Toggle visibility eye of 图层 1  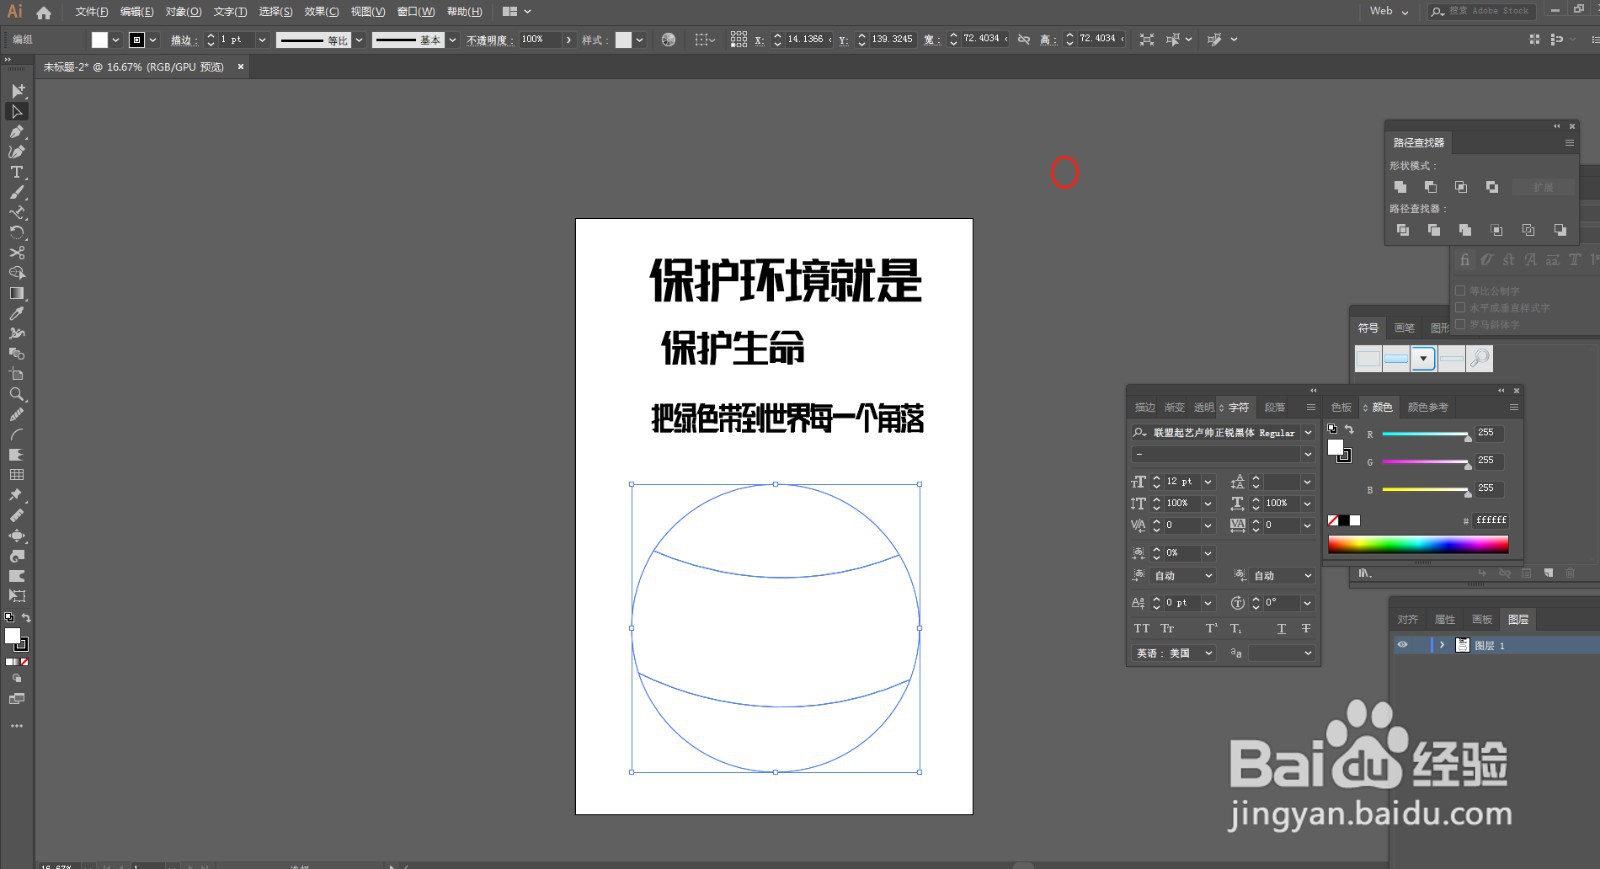(x=1402, y=645)
